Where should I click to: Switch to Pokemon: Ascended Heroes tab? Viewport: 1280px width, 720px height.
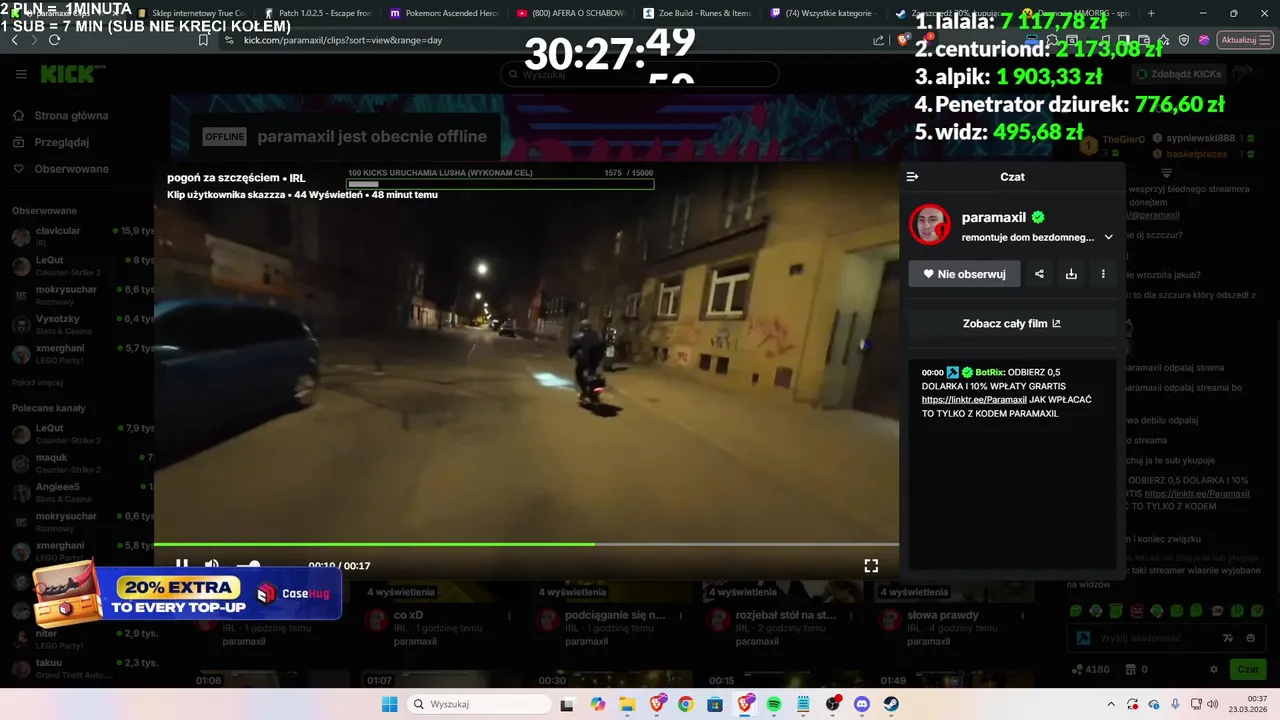tap(443, 13)
